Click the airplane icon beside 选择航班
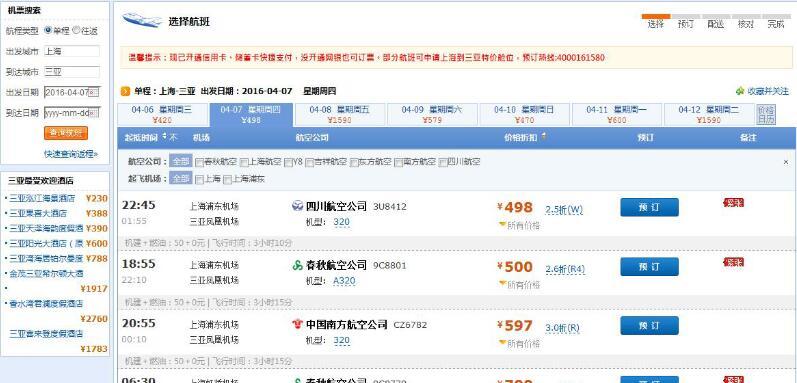Viewport: 797px width, 383px height. pyautogui.click(x=142, y=20)
